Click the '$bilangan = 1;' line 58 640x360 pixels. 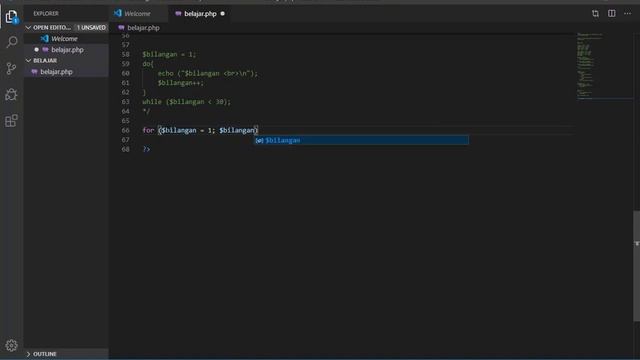coord(169,54)
